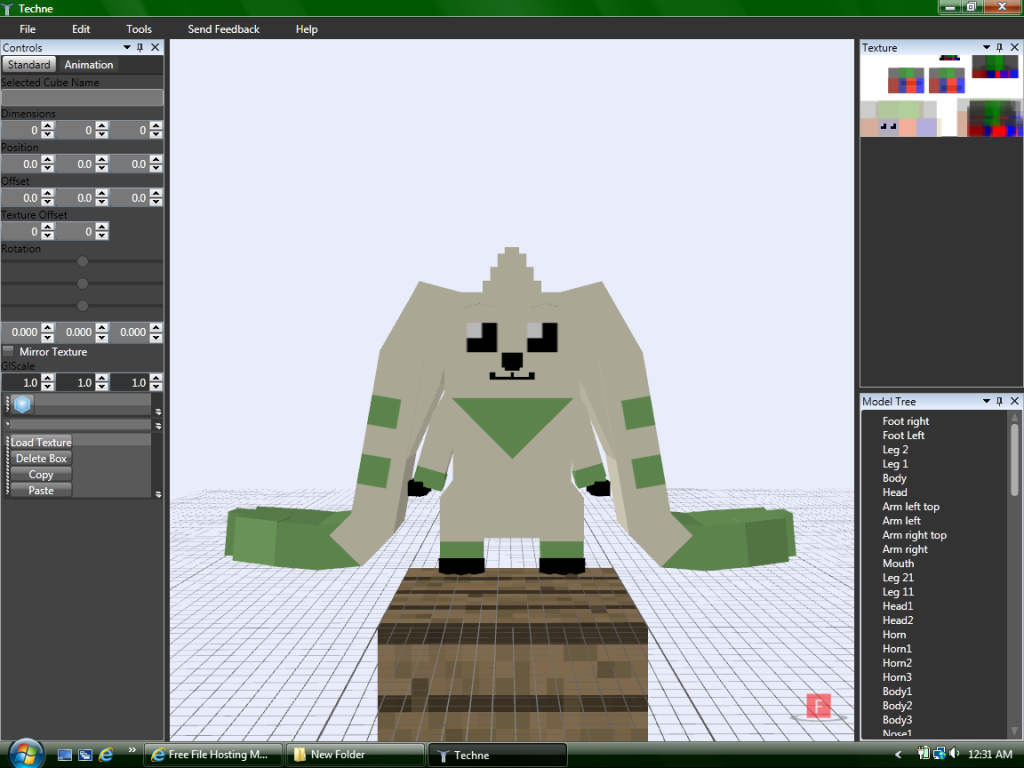Click the volume icon in system tray
The height and width of the screenshot is (768, 1024).
(x=954, y=754)
